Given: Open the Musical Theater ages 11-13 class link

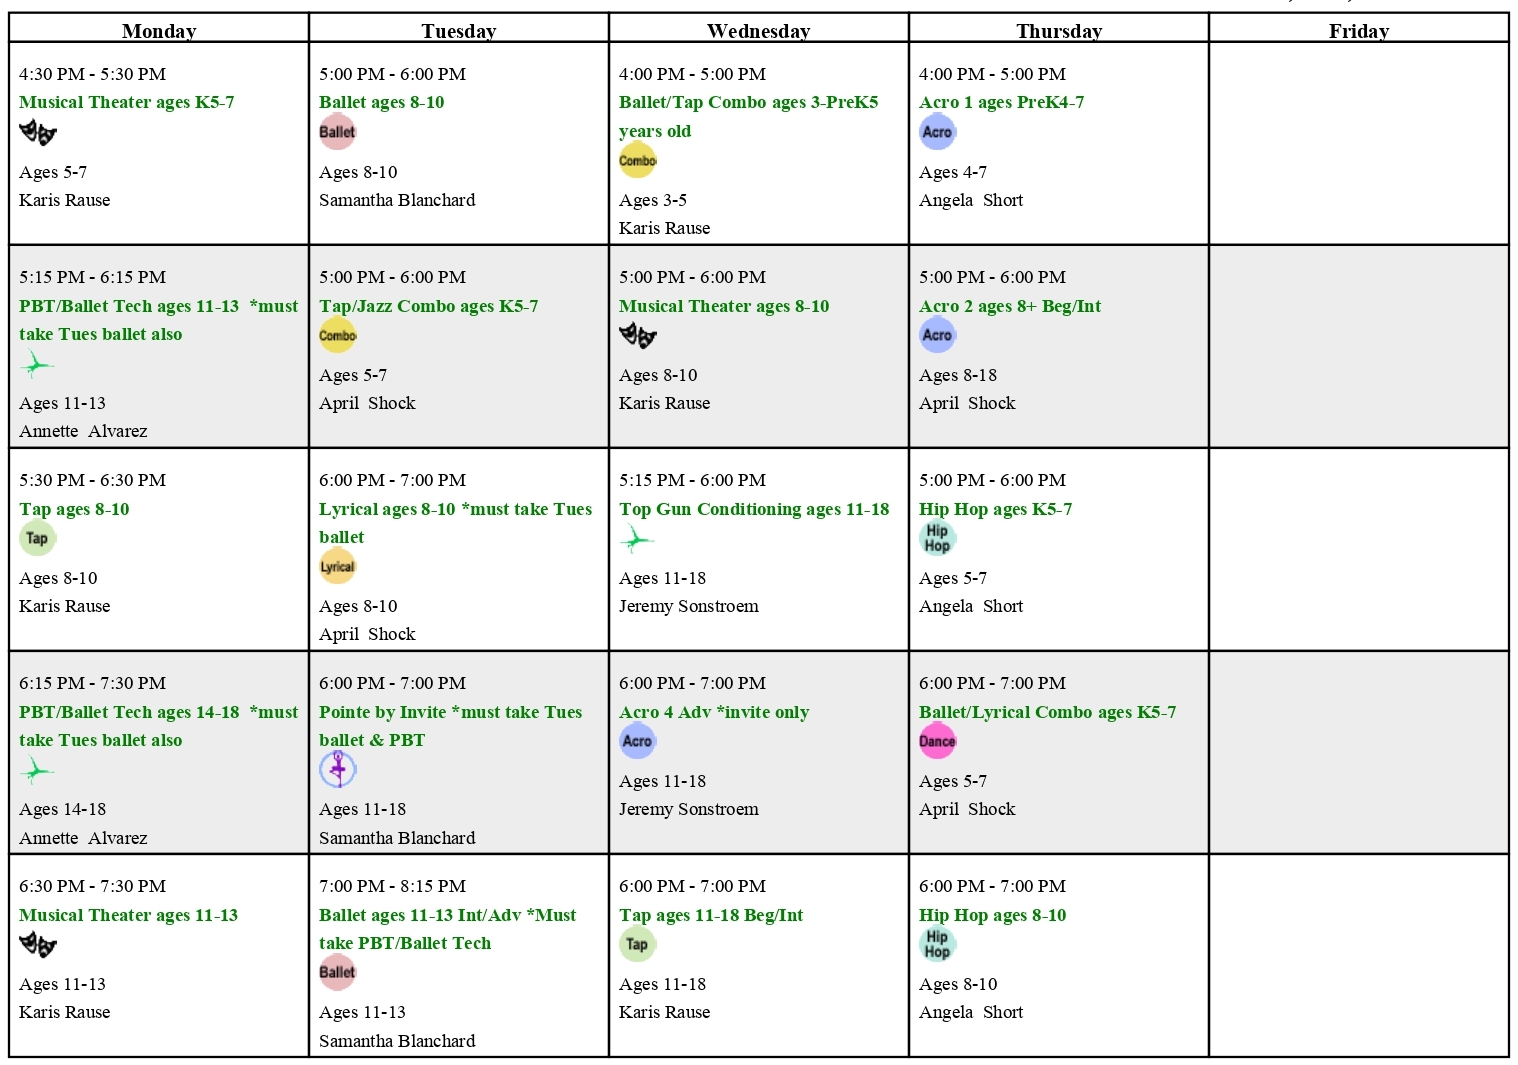Looking at the screenshot, I should 128,915.
